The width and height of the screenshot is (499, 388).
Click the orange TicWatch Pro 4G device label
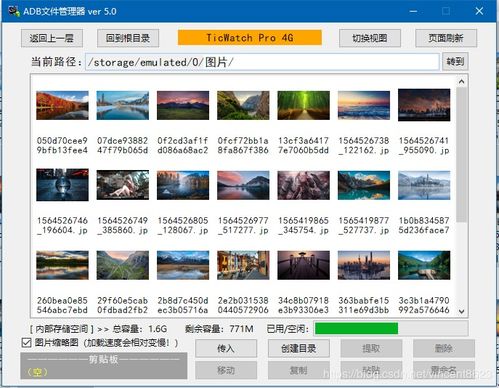click(250, 37)
